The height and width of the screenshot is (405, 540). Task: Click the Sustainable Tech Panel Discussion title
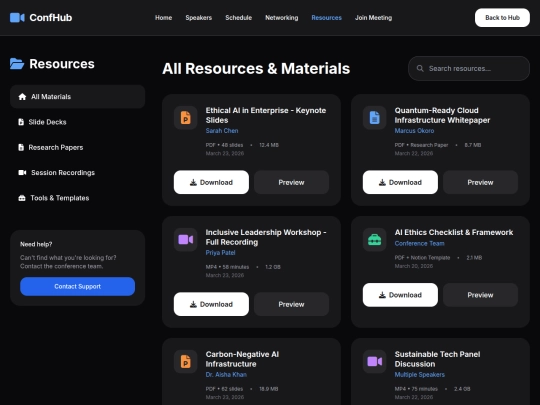(437, 359)
